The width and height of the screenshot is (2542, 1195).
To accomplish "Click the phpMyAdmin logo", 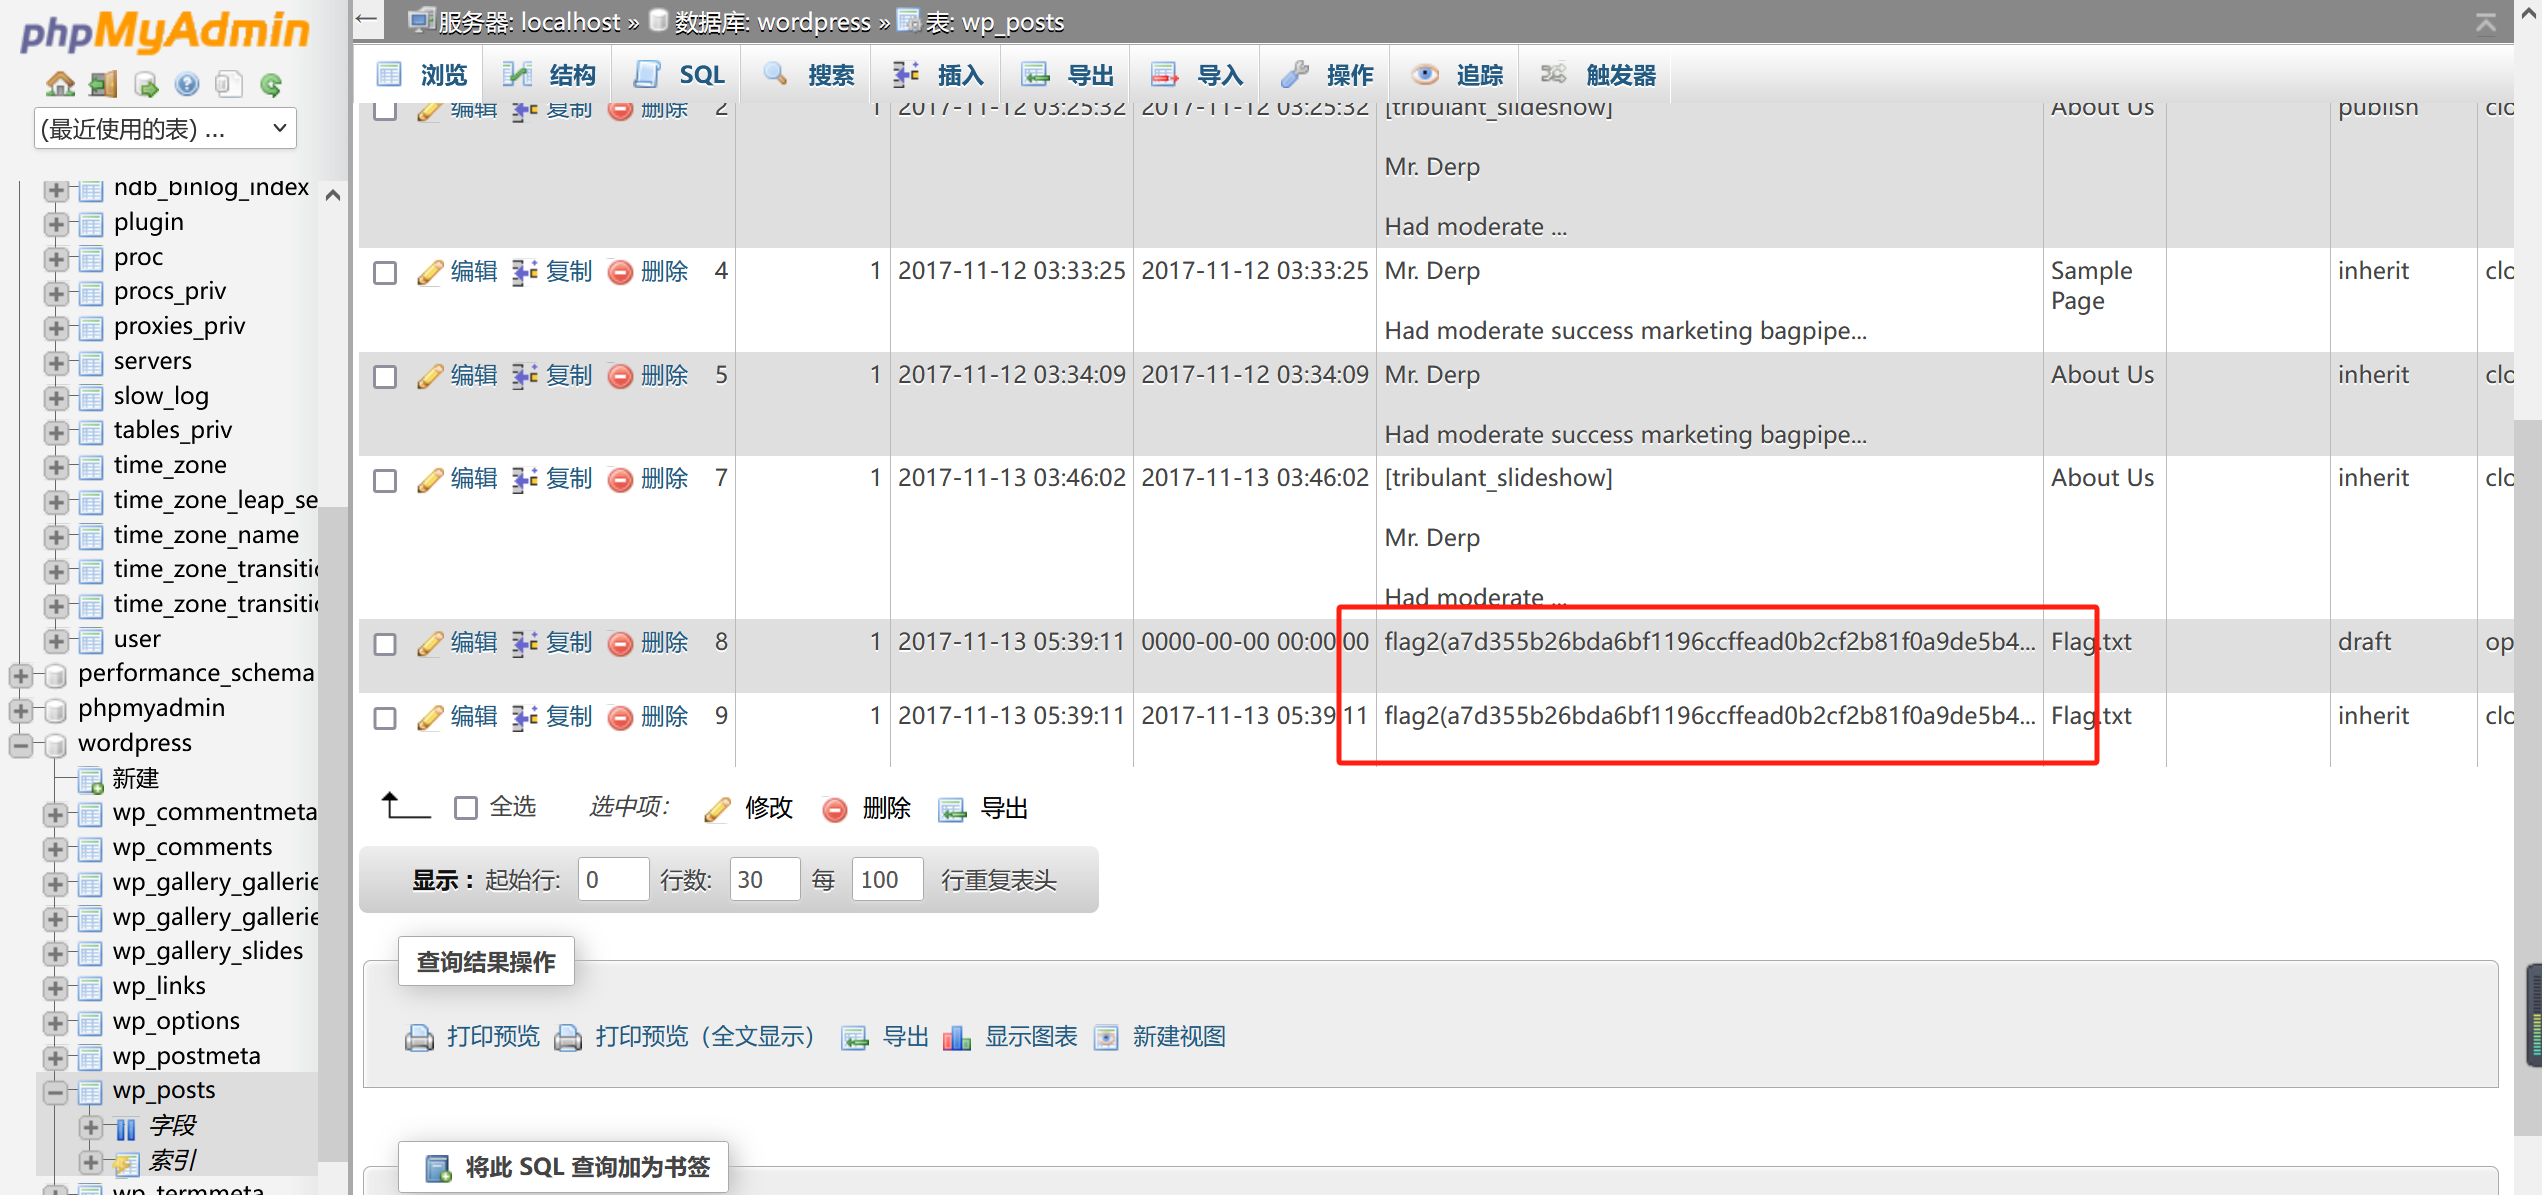I will click(165, 32).
